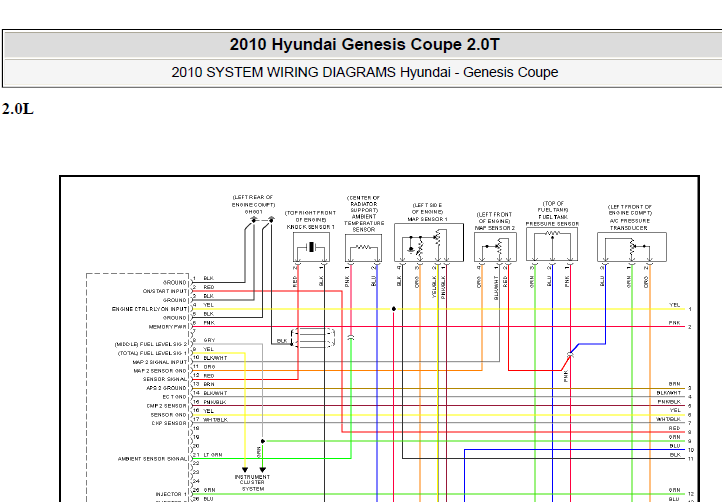722x502 pixels.
Task: Click the "PNK/BLK" wire label at pin 15
Action: coord(215,402)
